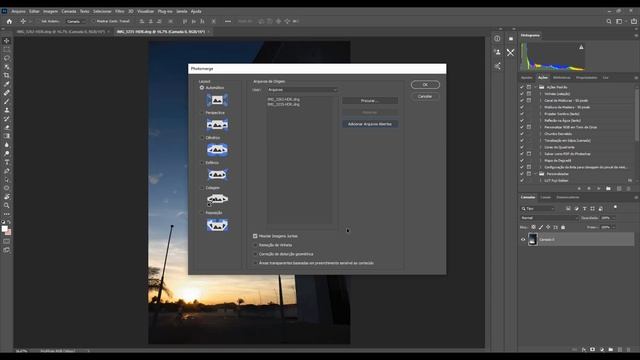
Task: Switch to the Propriedades tab
Action: click(586, 78)
